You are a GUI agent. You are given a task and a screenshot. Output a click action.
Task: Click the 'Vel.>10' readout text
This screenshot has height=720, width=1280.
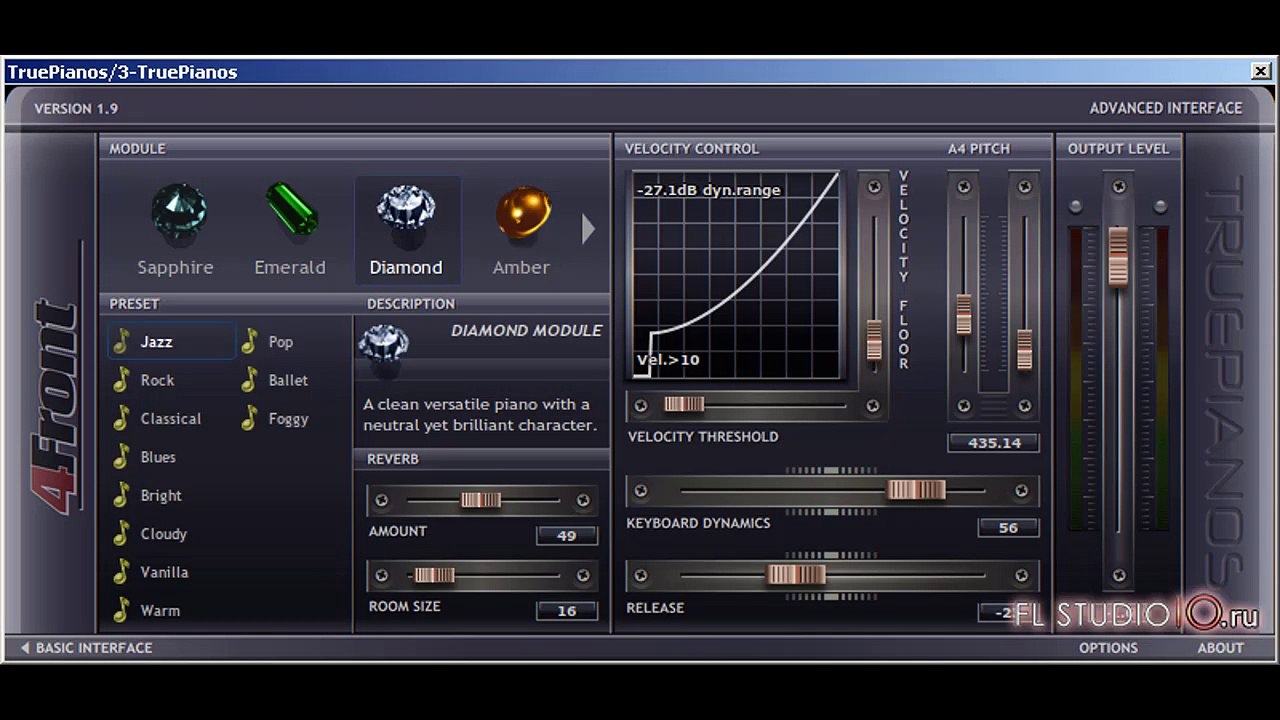(668, 360)
